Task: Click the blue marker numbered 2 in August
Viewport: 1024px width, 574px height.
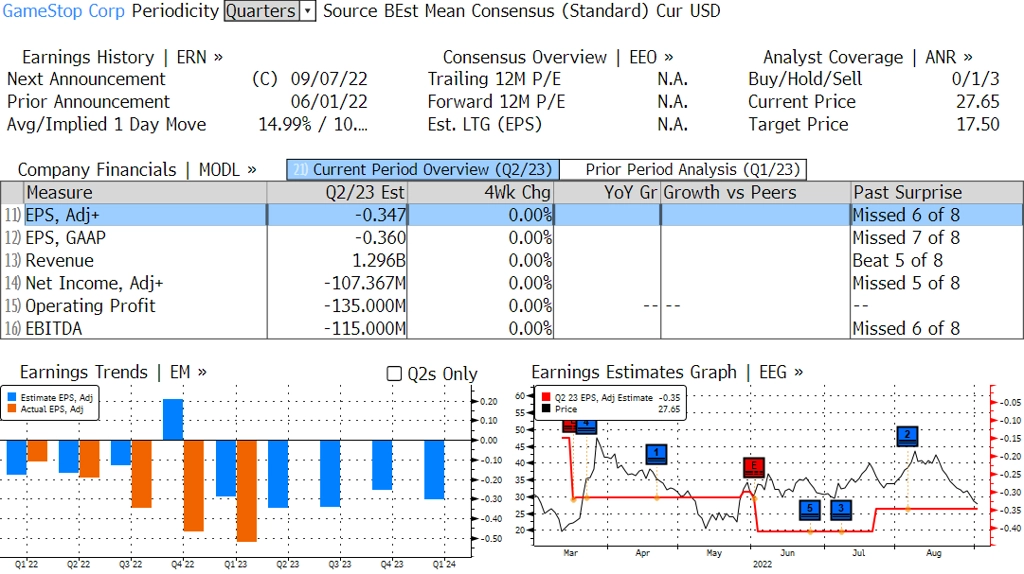Action: point(907,436)
